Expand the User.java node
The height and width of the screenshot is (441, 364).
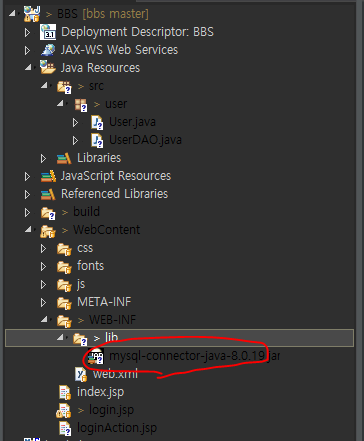(x=76, y=123)
